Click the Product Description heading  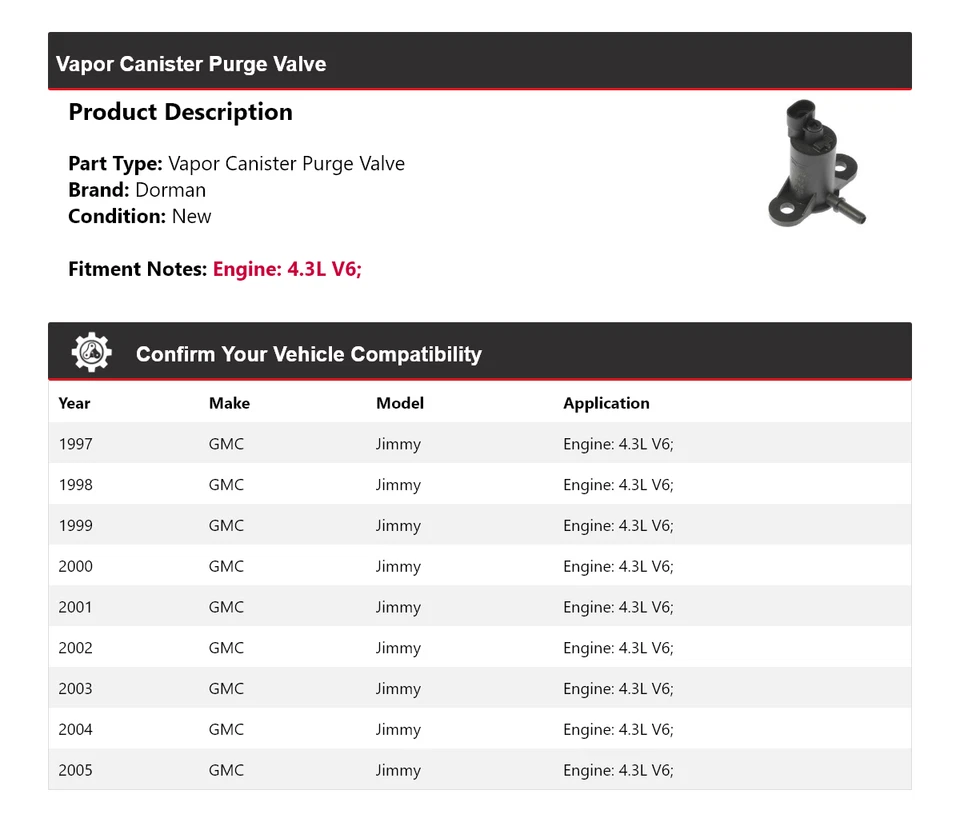click(180, 112)
